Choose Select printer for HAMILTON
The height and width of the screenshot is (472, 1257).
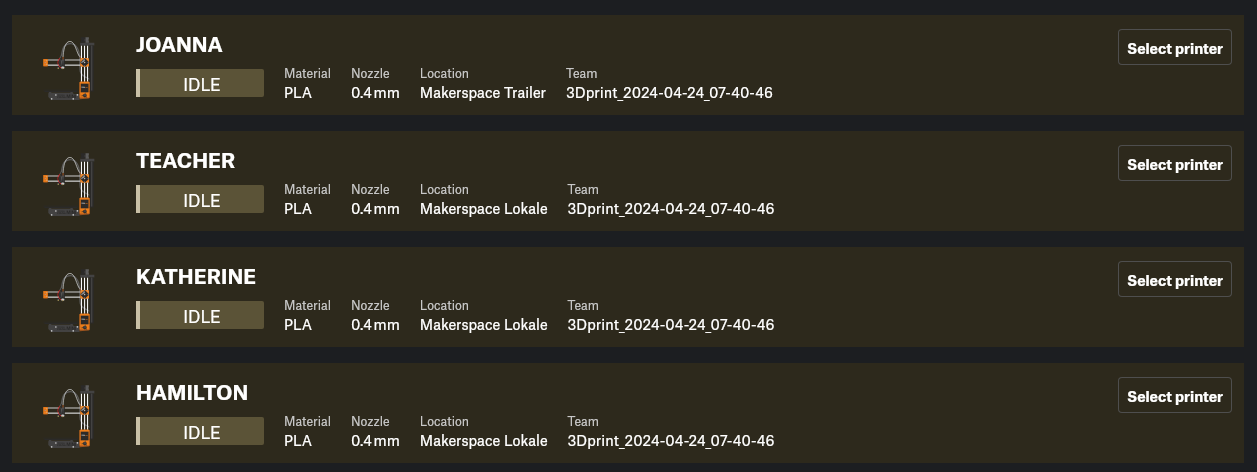point(1174,396)
